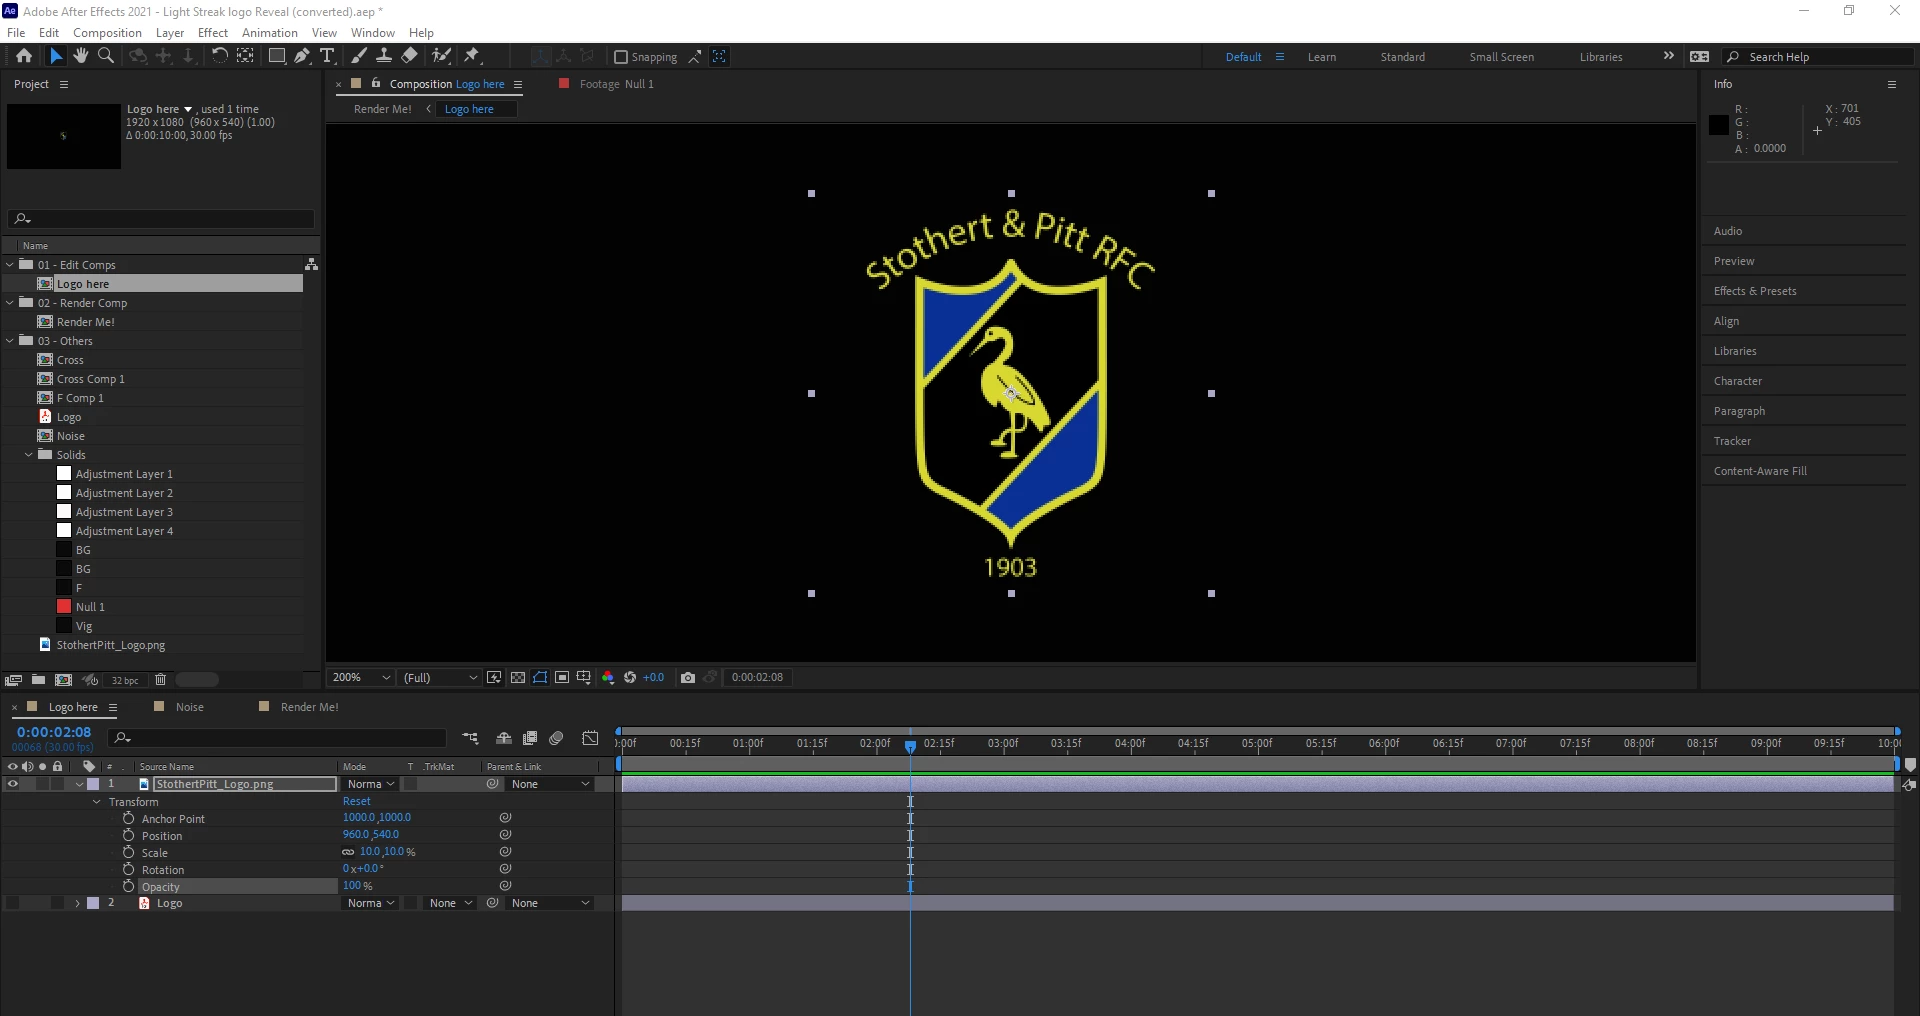This screenshot has width=1920, height=1016.
Task: Select the Rectangle shape tool
Action: (276, 56)
